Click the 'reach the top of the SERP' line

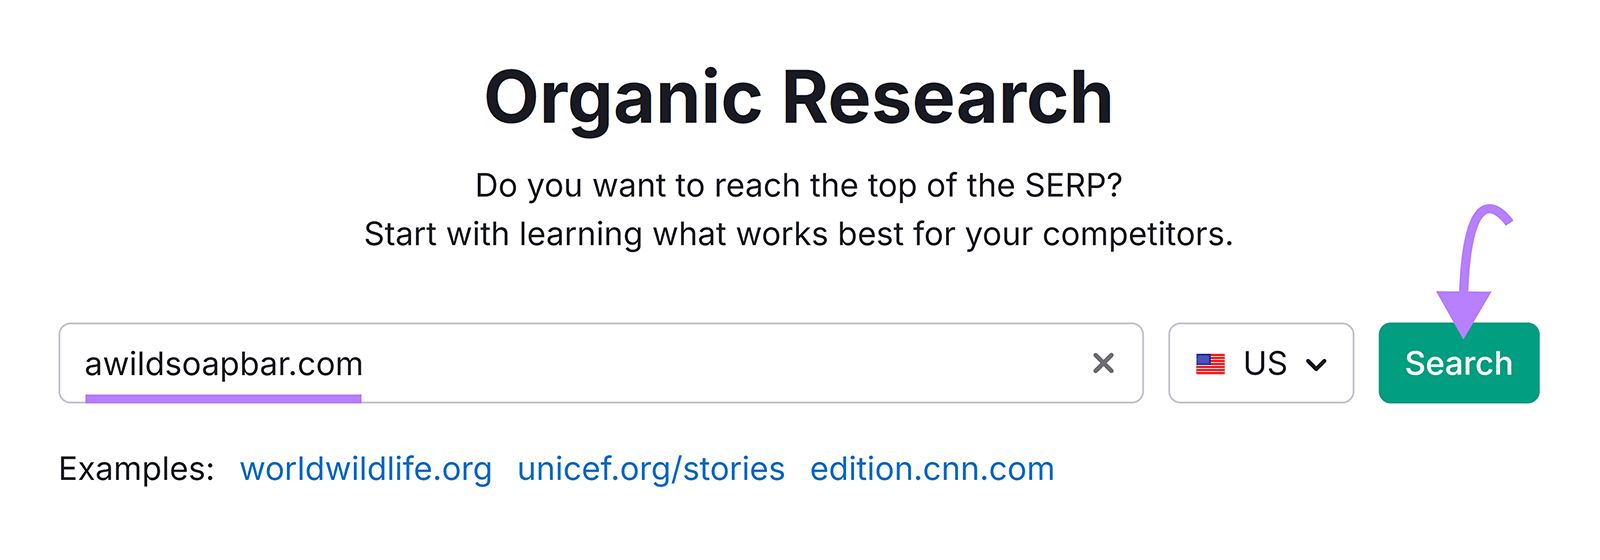tap(798, 185)
